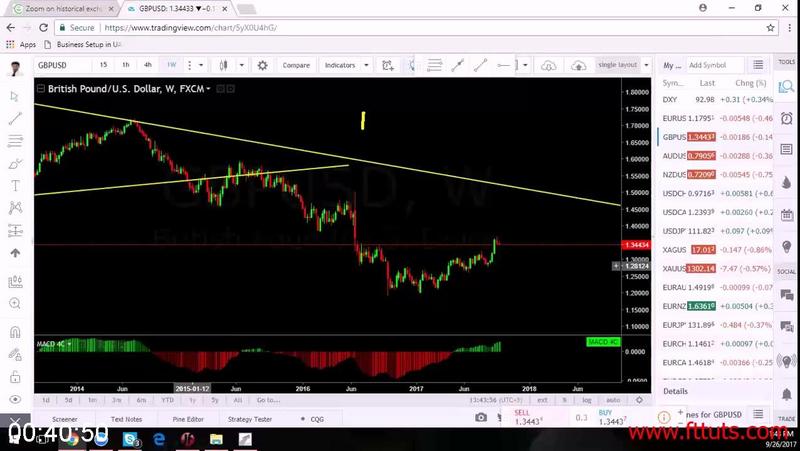Open public chat bubbles icon
800x451 pixels.
pyautogui.click(x=786, y=295)
